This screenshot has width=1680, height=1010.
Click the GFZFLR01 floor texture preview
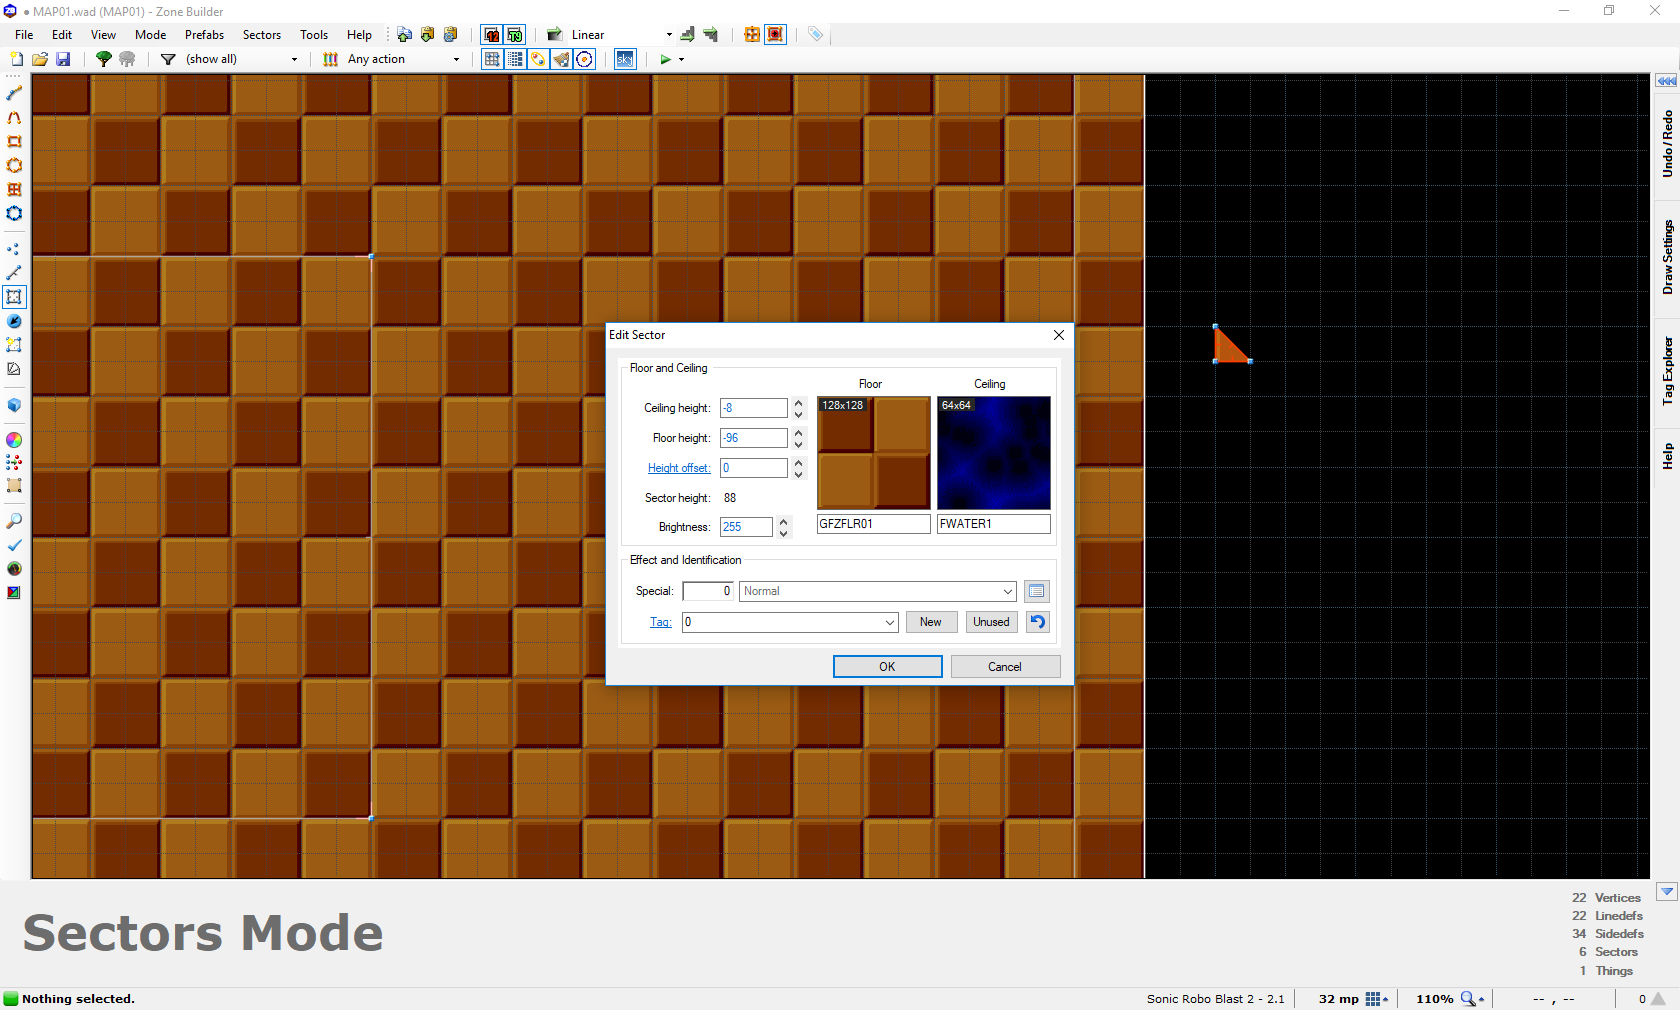click(x=874, y=453)
